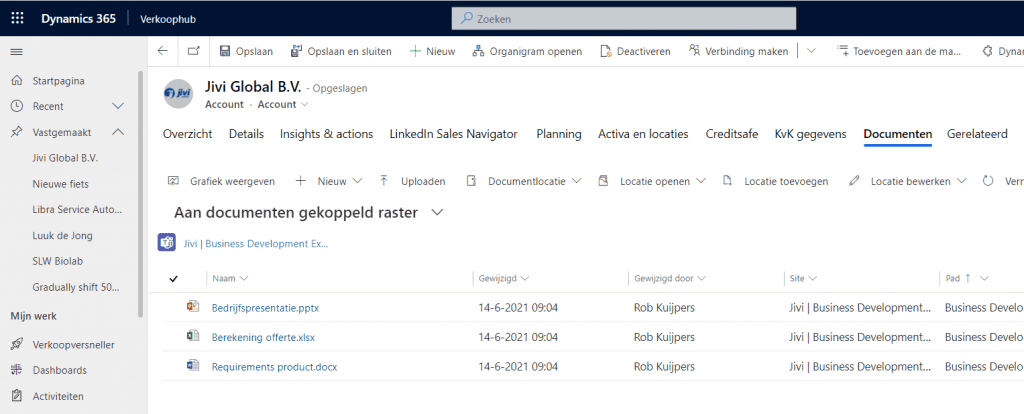Expand the Recent section chevron
Viewport: 1024px width, 414px height.
[x=118, y=106]
